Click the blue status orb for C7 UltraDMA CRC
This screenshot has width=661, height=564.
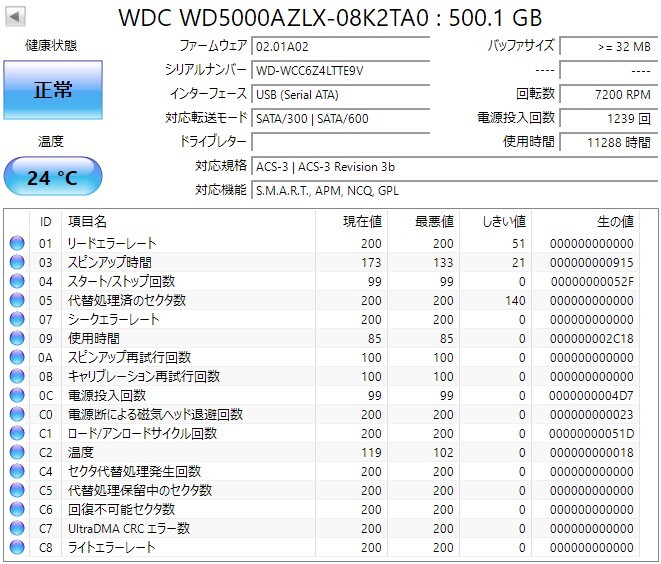[17, 528]
